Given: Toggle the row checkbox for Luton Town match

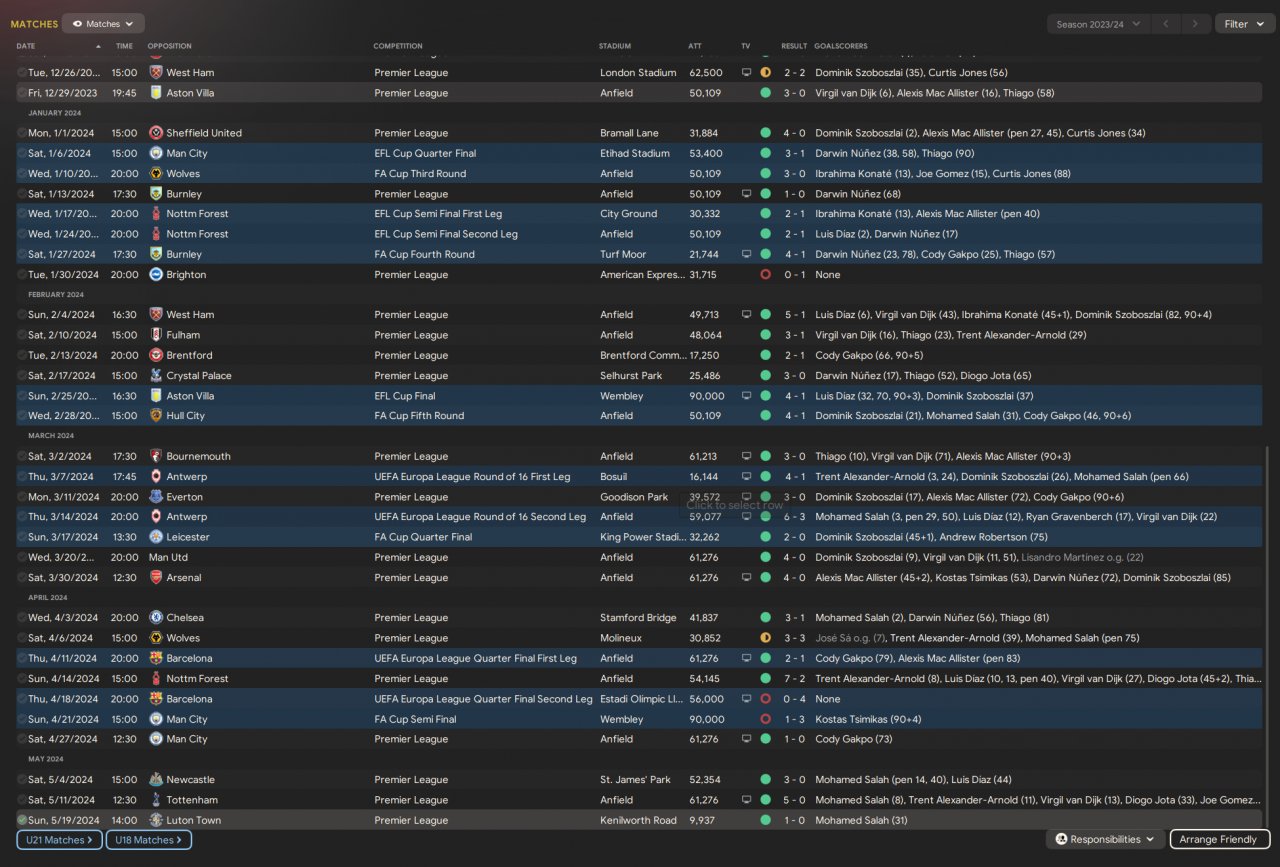Looking at the screenshot, I should pyautogui.click(x=22, y=820).
